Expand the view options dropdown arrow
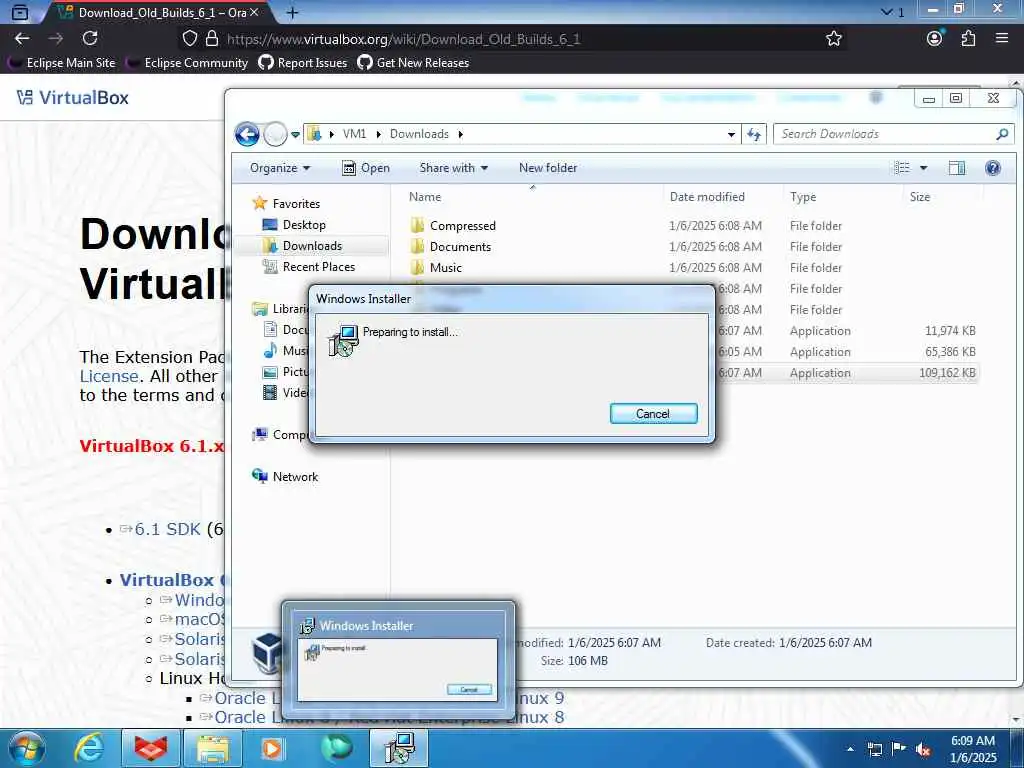Screen dimensions: 1024x768 [923, 168]
